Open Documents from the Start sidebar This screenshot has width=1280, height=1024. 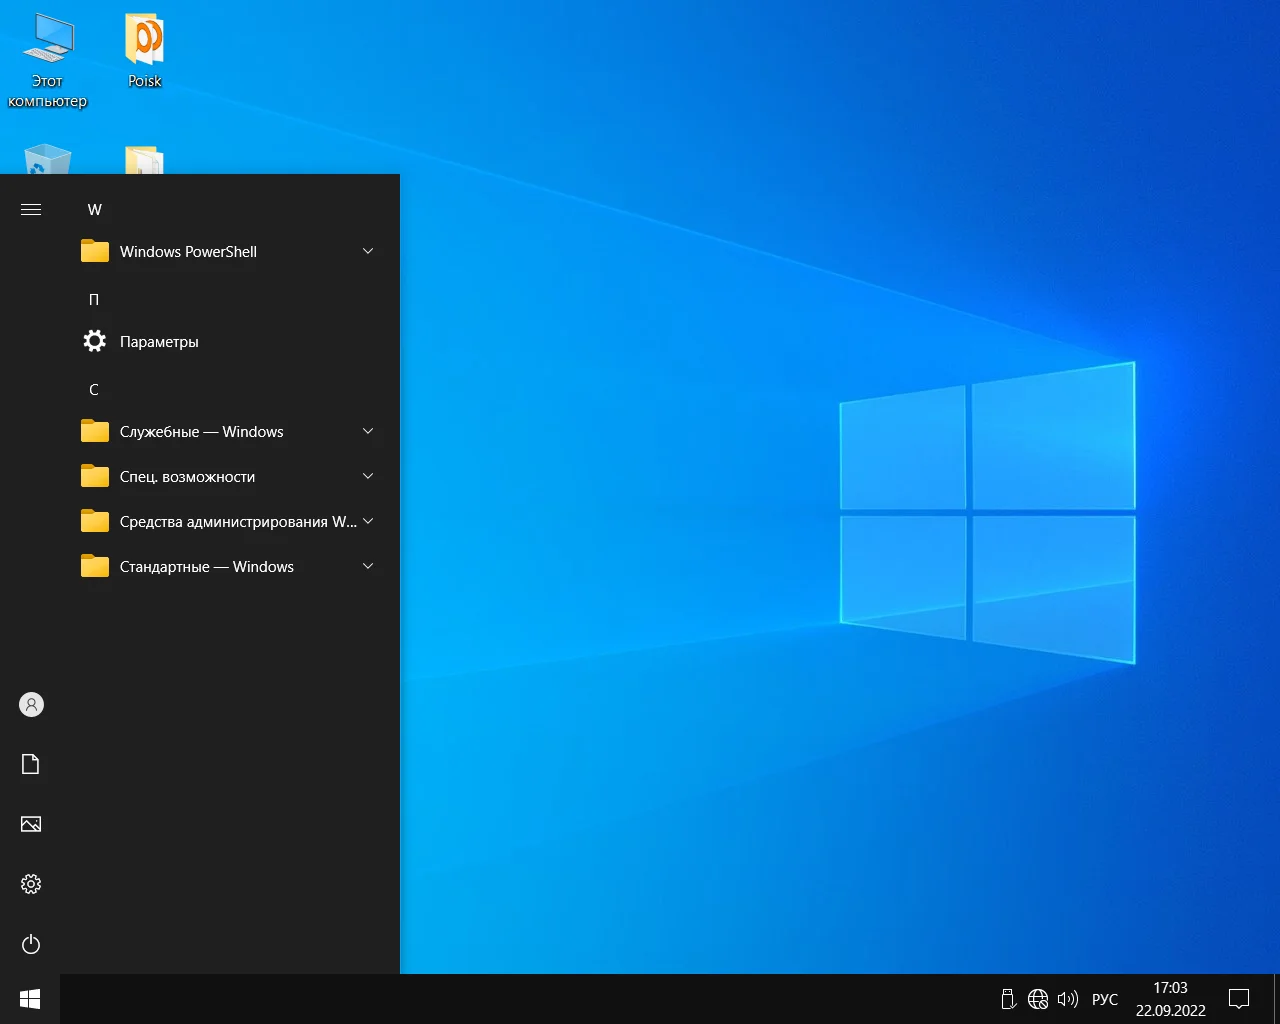click(x=31, y=765)
